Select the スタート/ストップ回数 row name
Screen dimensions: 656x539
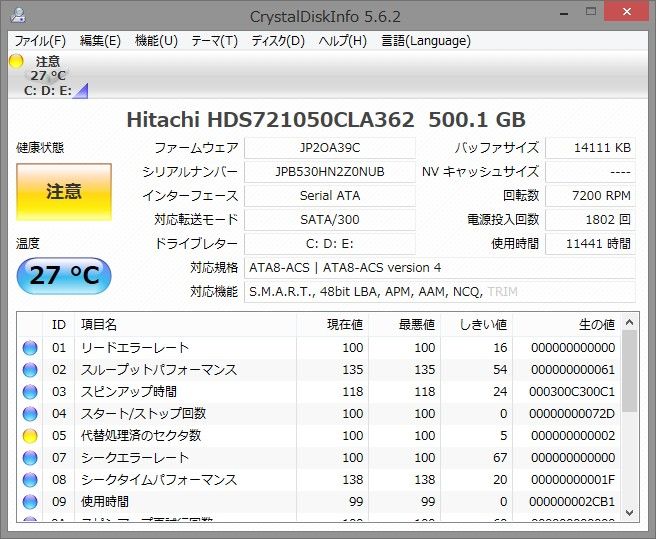coord(144,414)
